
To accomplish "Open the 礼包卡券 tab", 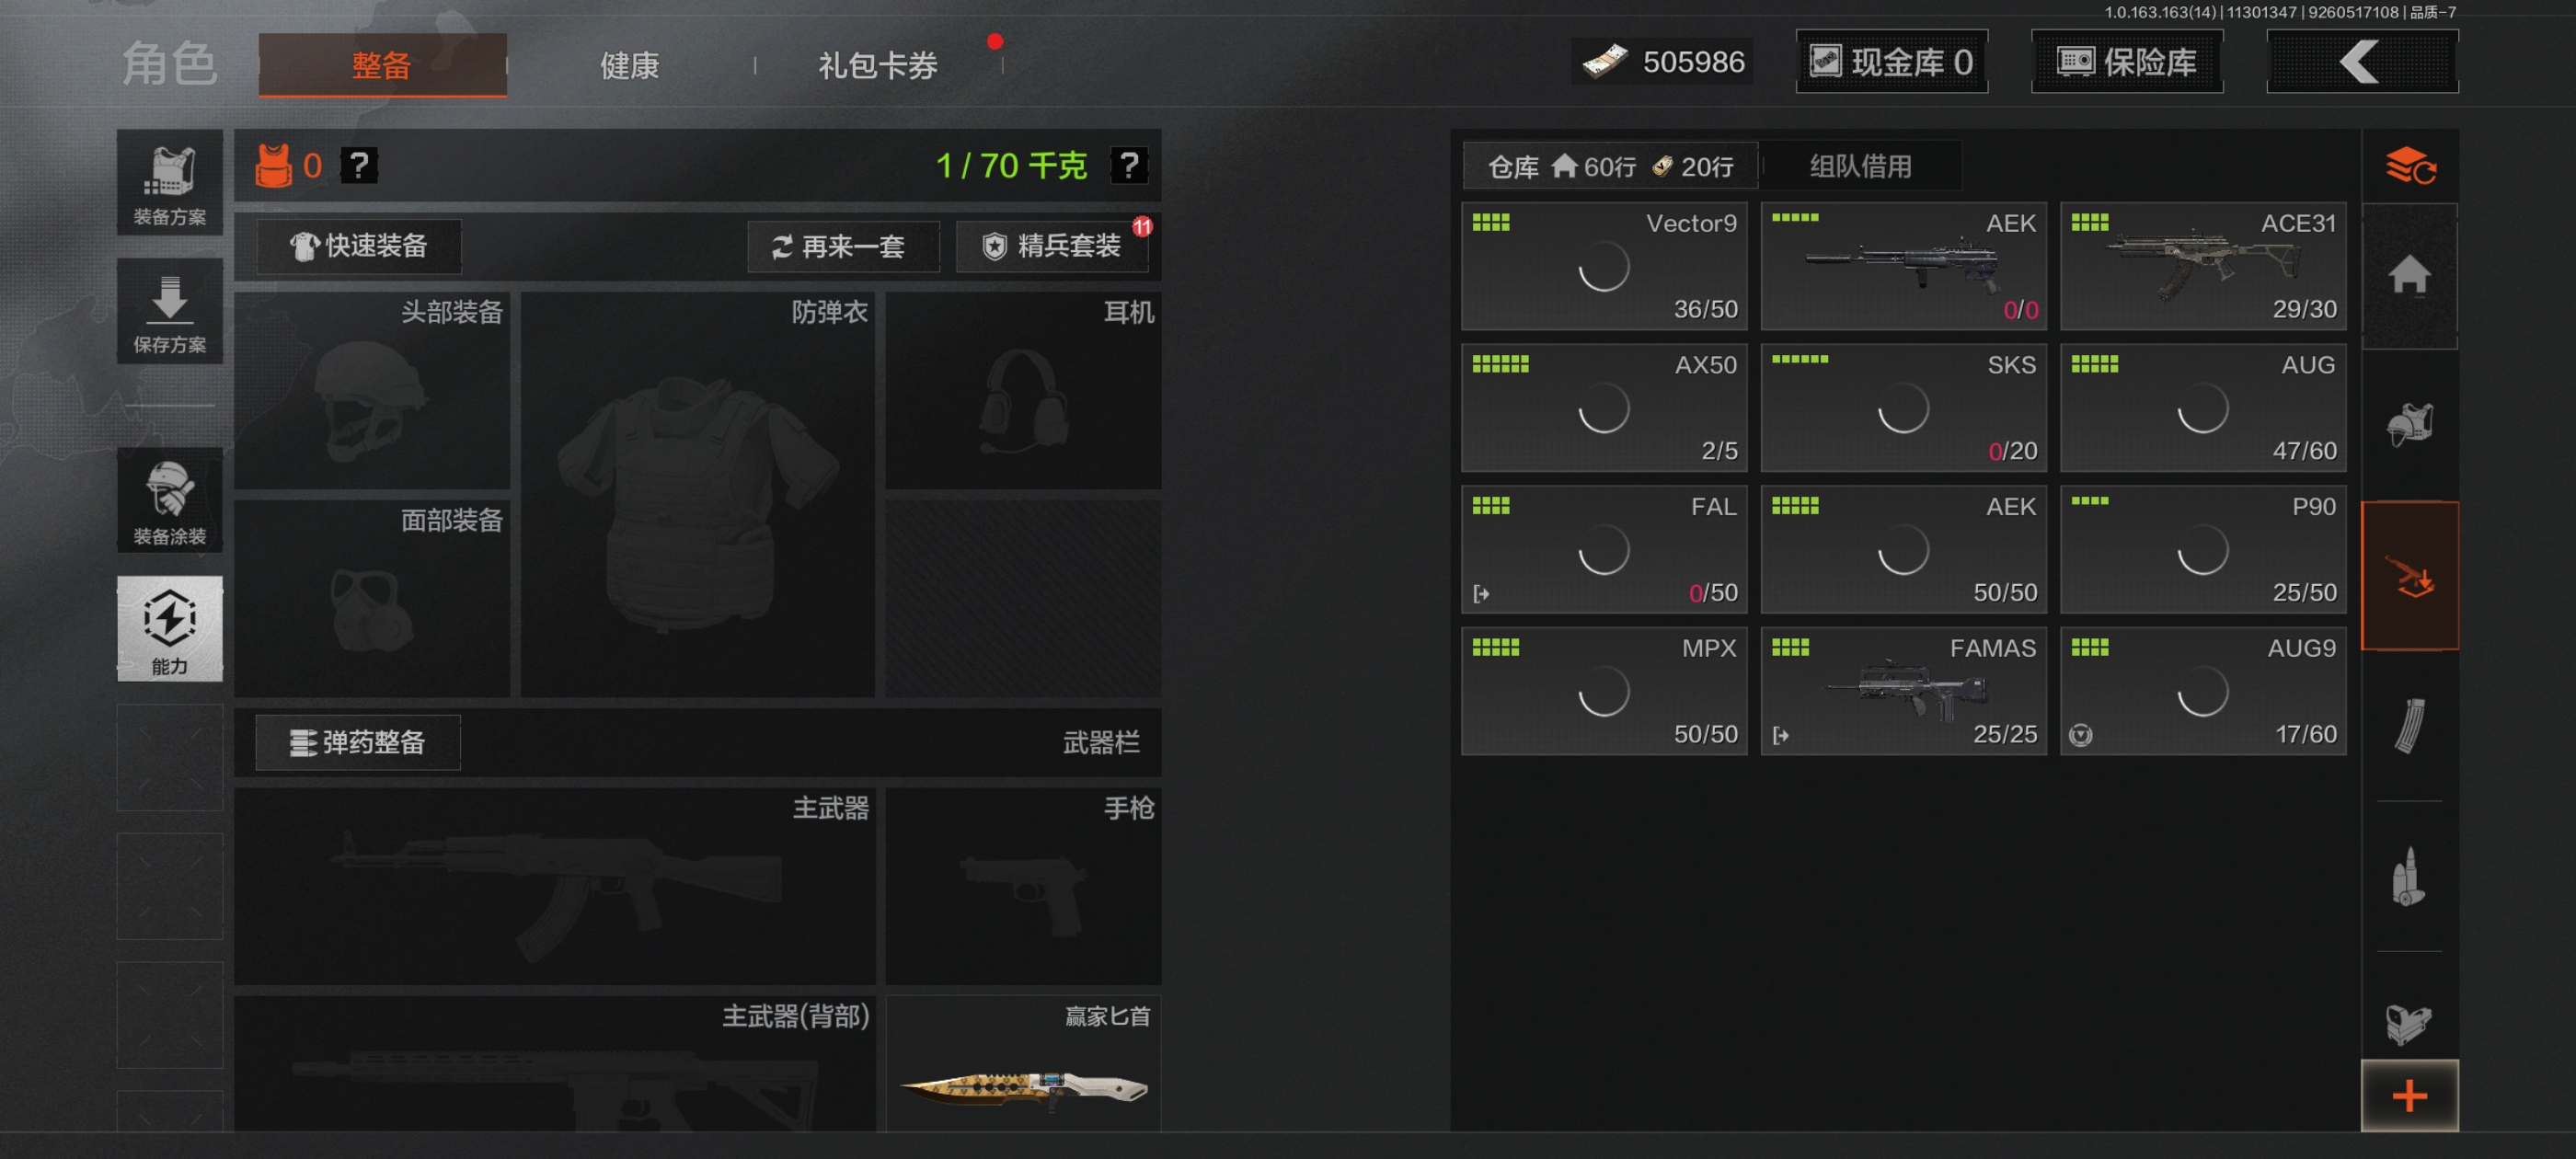I will pos(878,66).
